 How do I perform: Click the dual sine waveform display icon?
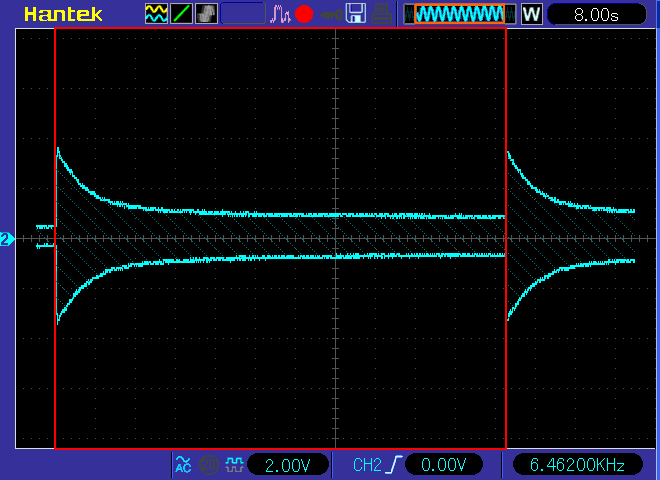(x=156, y=14)
